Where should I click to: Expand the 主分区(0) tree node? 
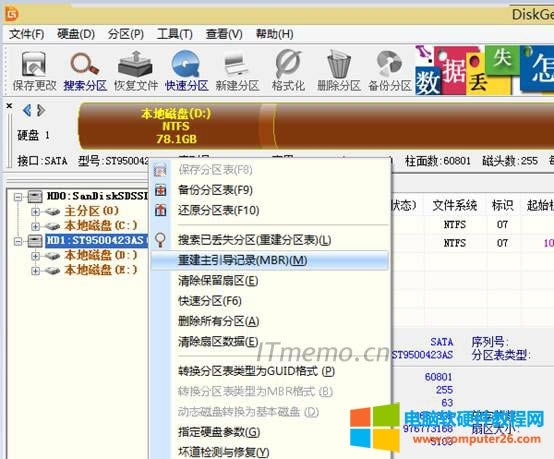point(35,212)
